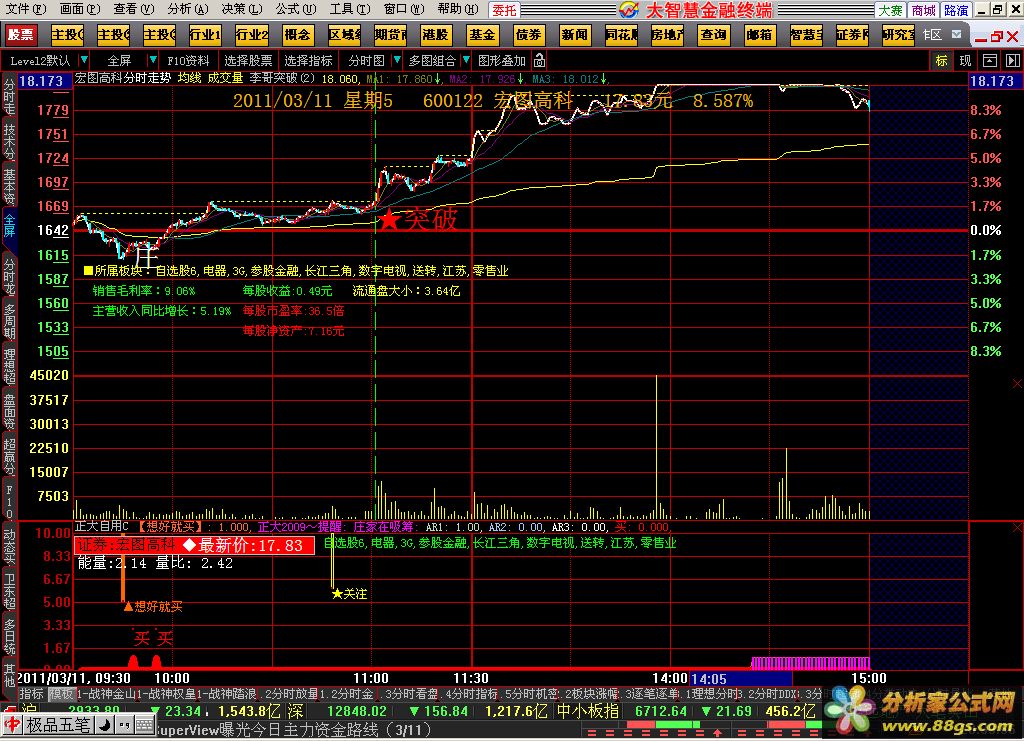Screen dimensions: 1024x741
Task: Click the 港股 toolbar button
Action: tap(436, 35)
